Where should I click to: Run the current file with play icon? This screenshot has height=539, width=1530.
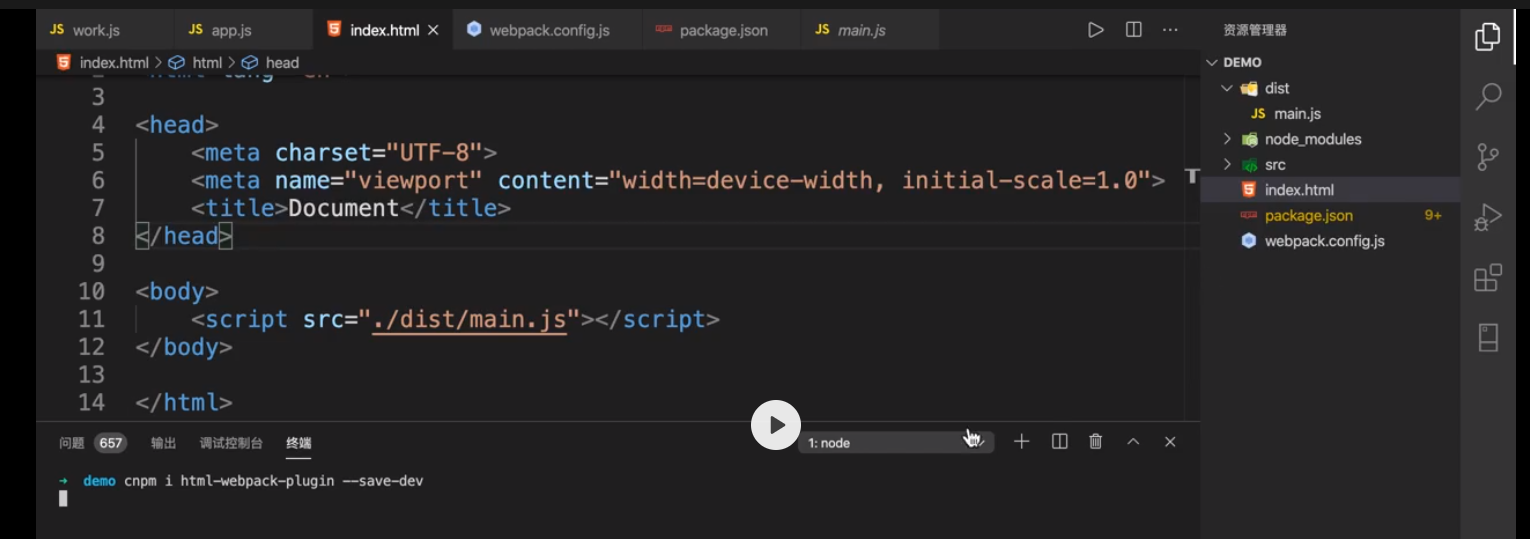[x=1096, y=30]
